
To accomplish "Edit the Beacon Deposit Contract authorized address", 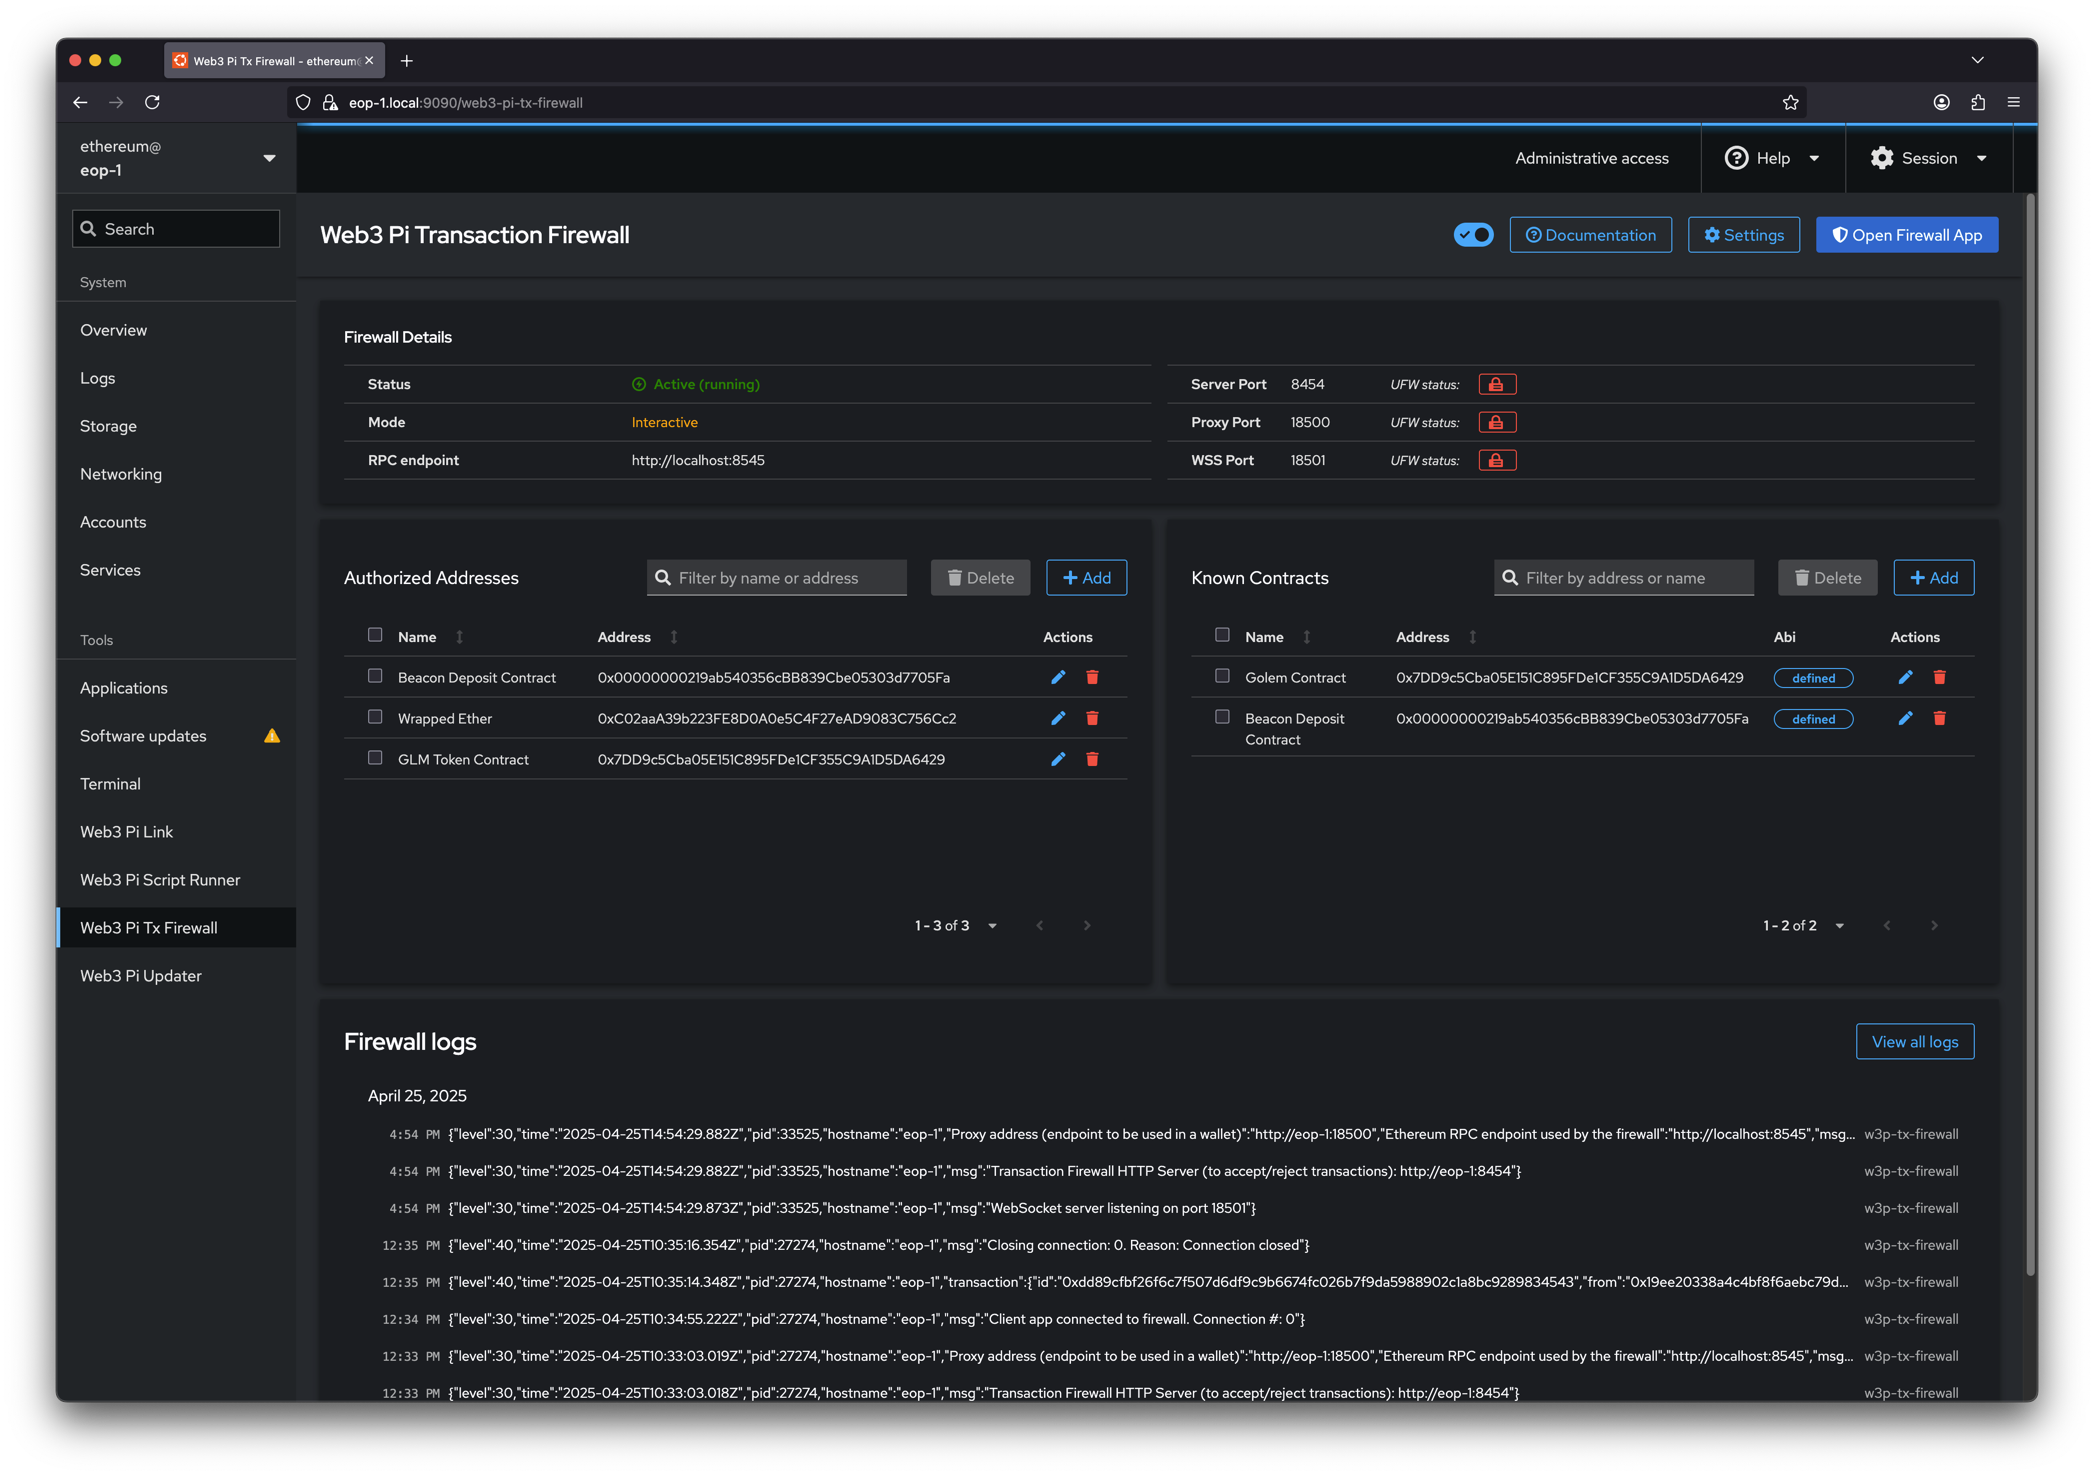I will [1058, 677].
